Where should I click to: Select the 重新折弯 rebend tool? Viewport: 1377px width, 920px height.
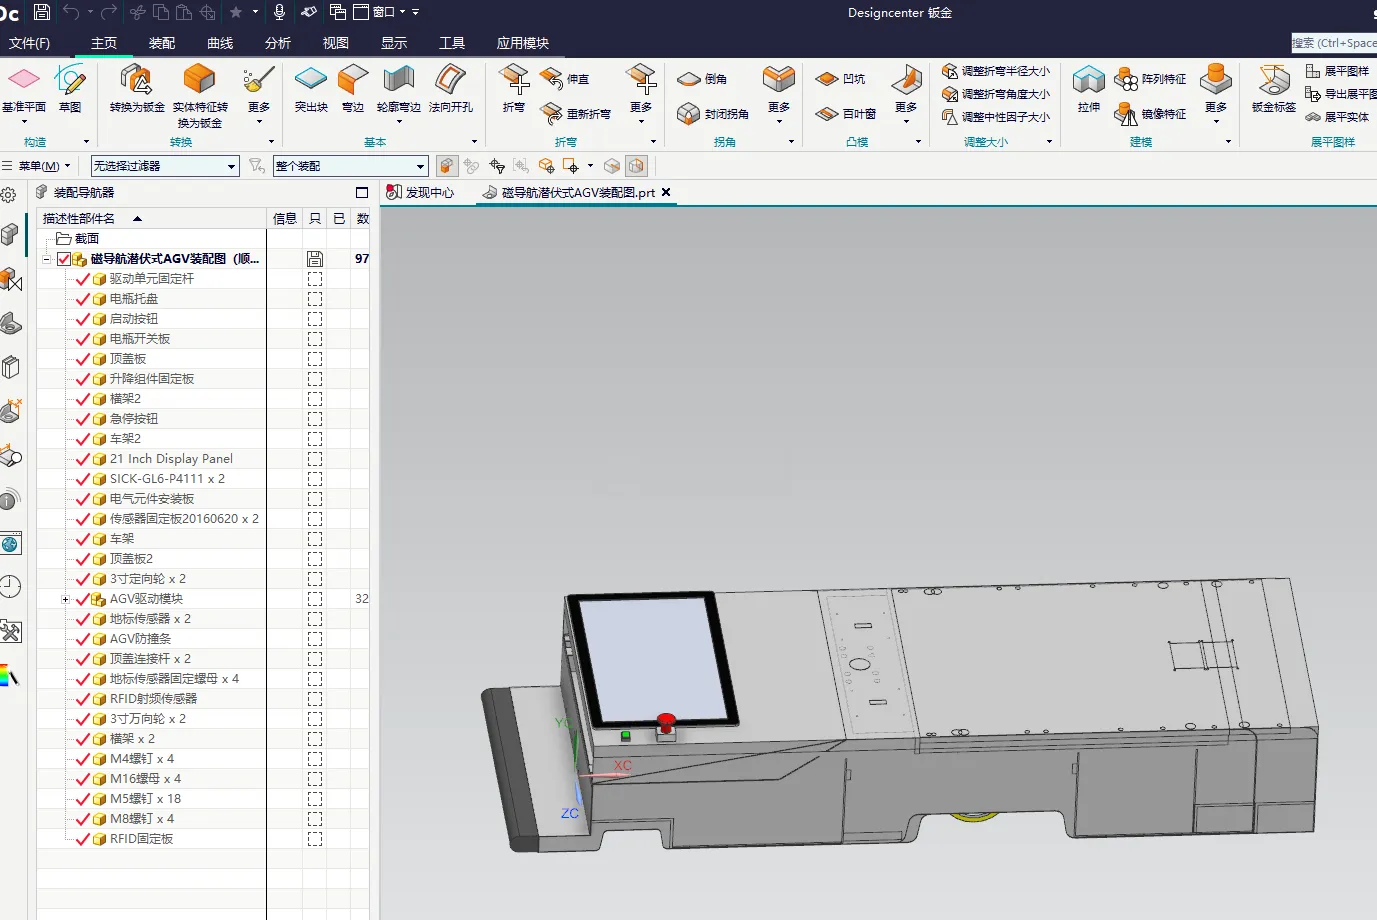pos(575,114)
